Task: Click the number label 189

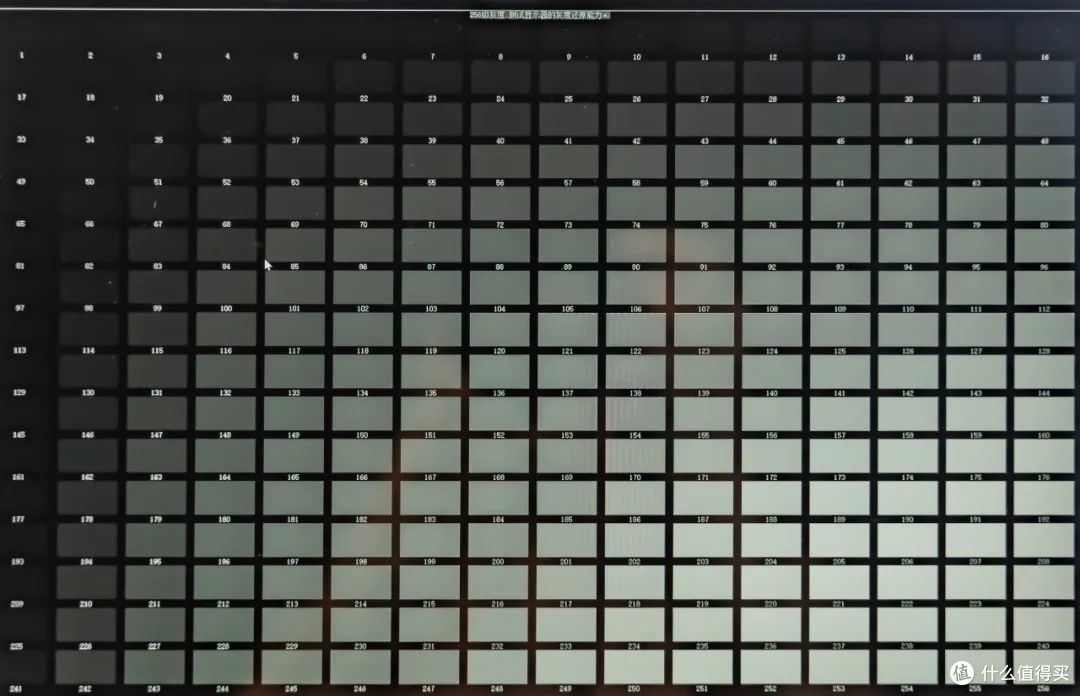Action: 839,520
